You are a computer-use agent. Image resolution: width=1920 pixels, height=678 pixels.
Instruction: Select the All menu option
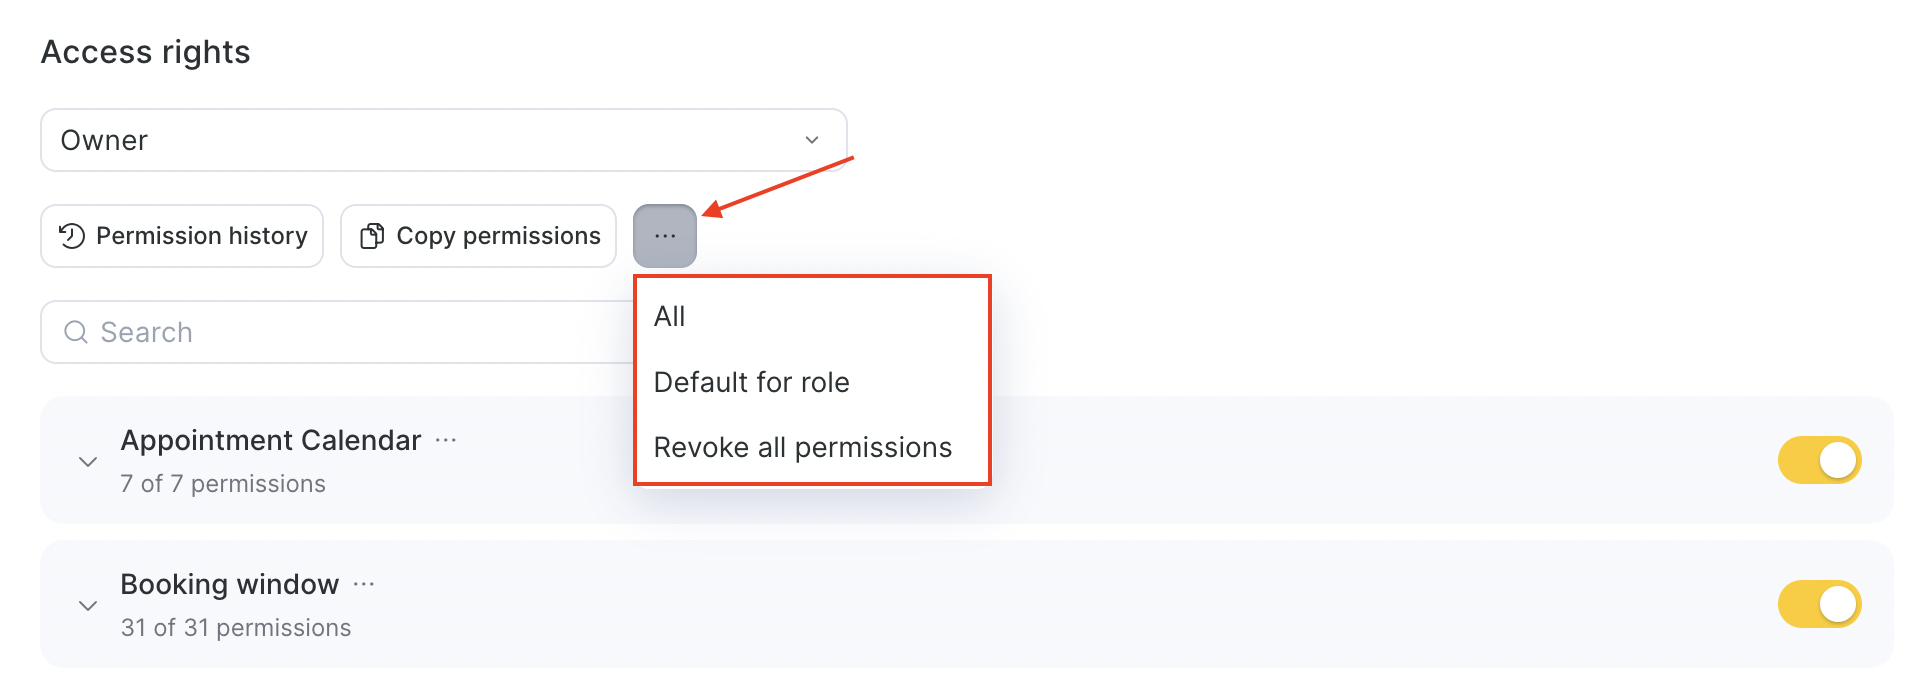(670, 317)
